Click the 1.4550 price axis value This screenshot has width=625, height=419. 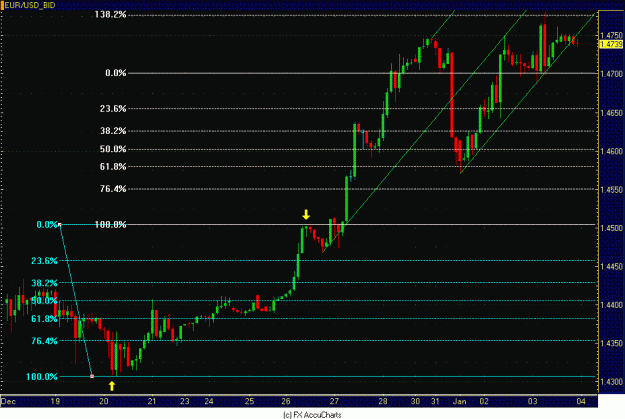coord(611,189)
